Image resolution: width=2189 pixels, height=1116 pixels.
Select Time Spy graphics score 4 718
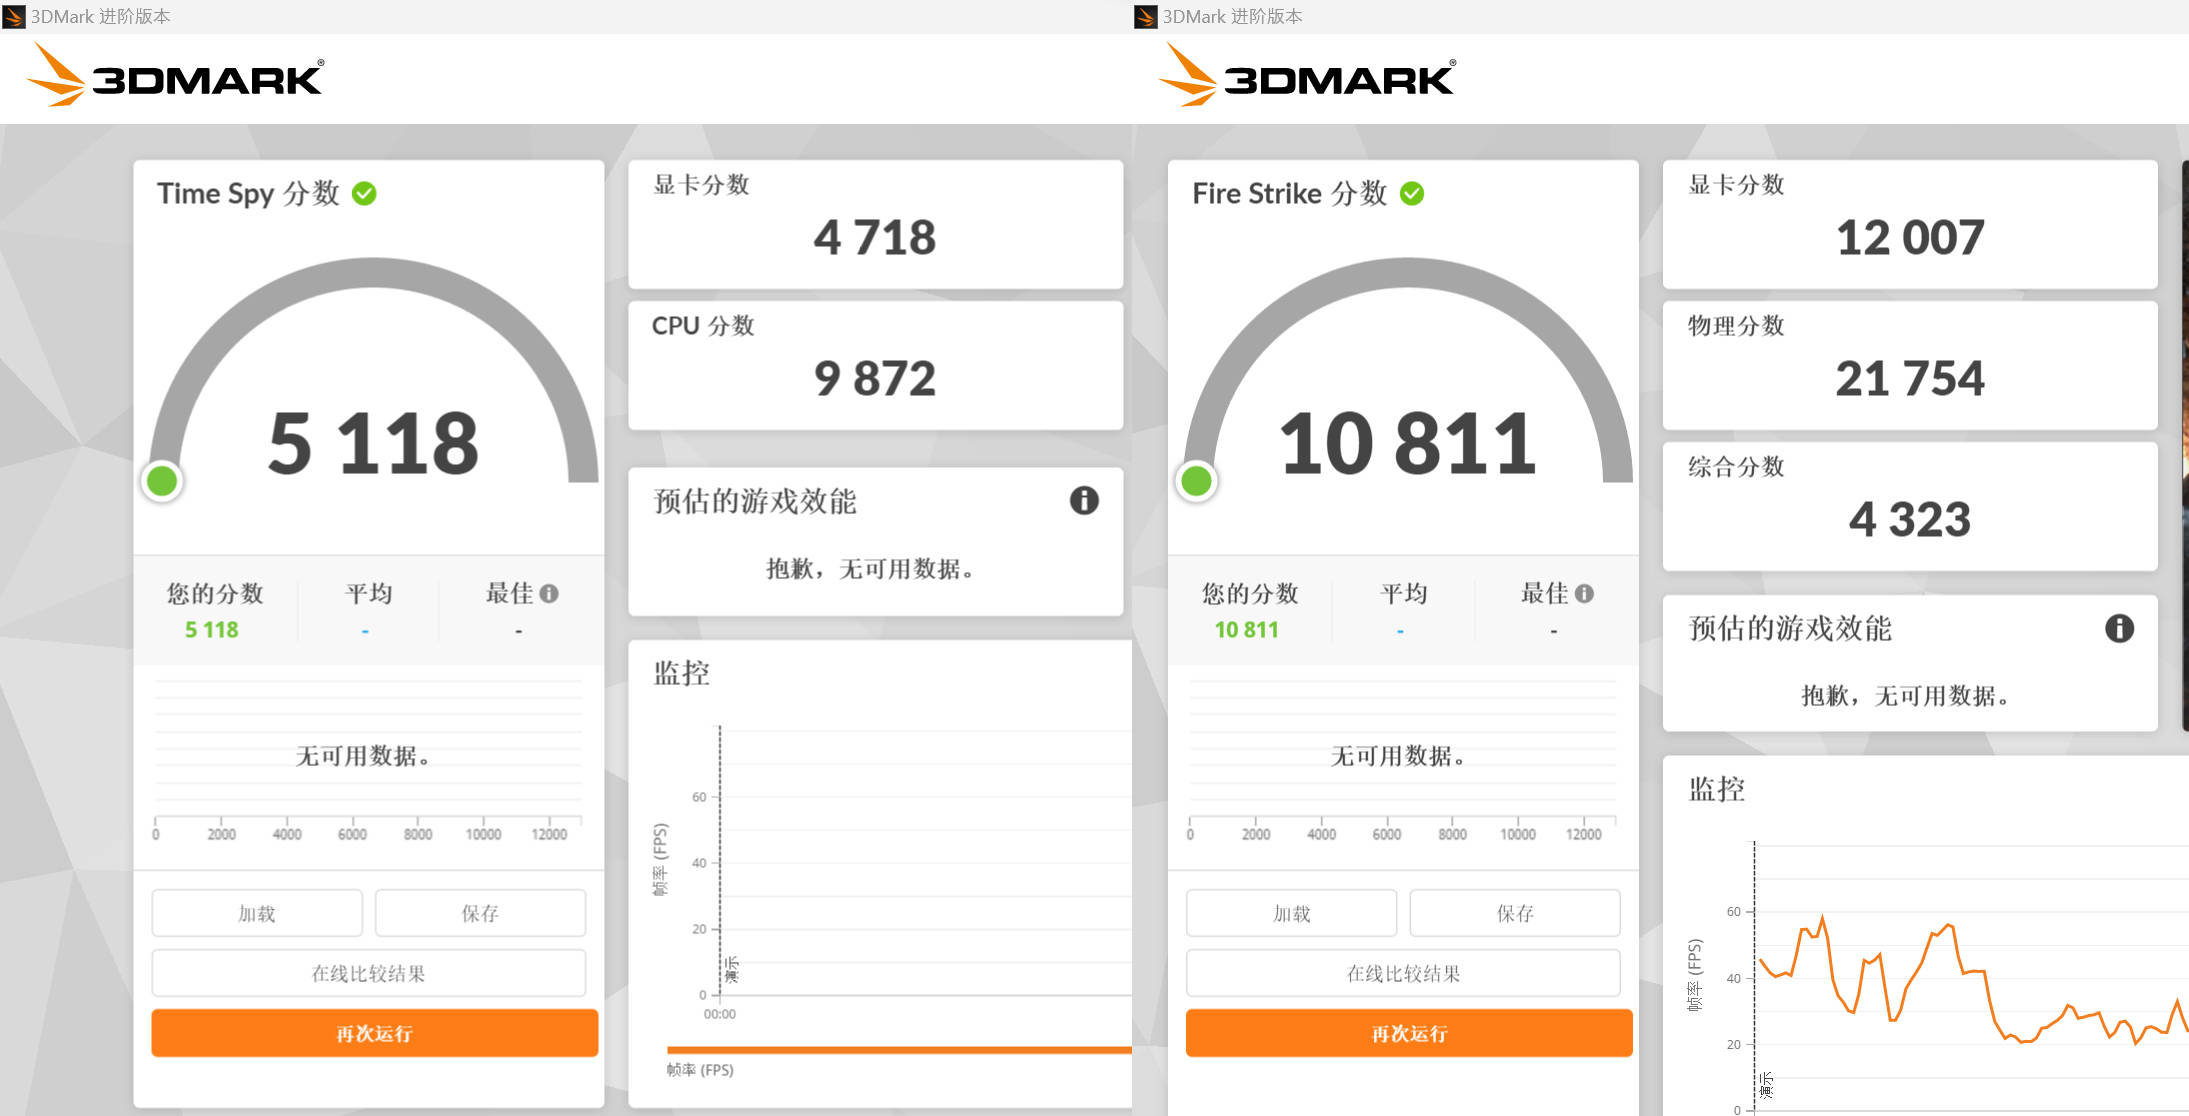[x=875, y=238]
